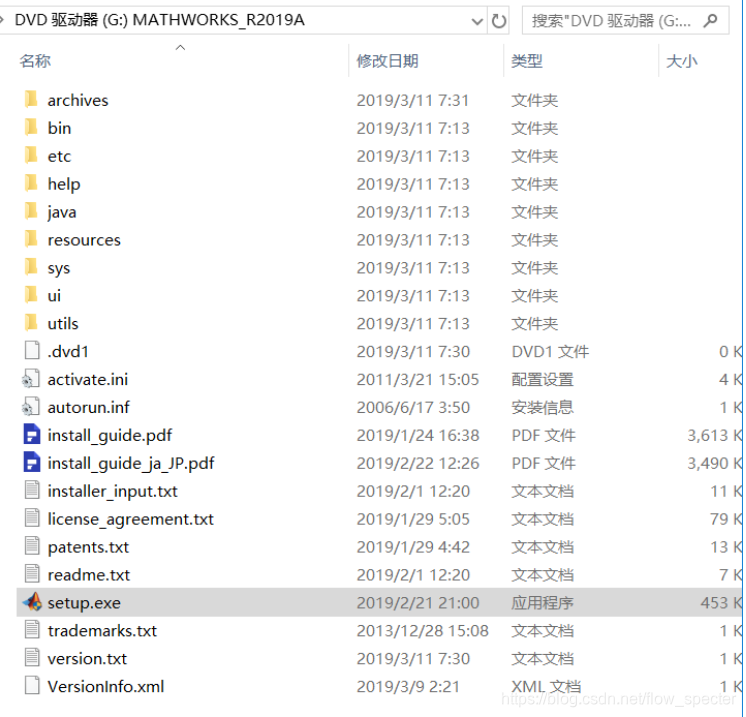Click the .dvd1 blank file icon

pos(32,352)
